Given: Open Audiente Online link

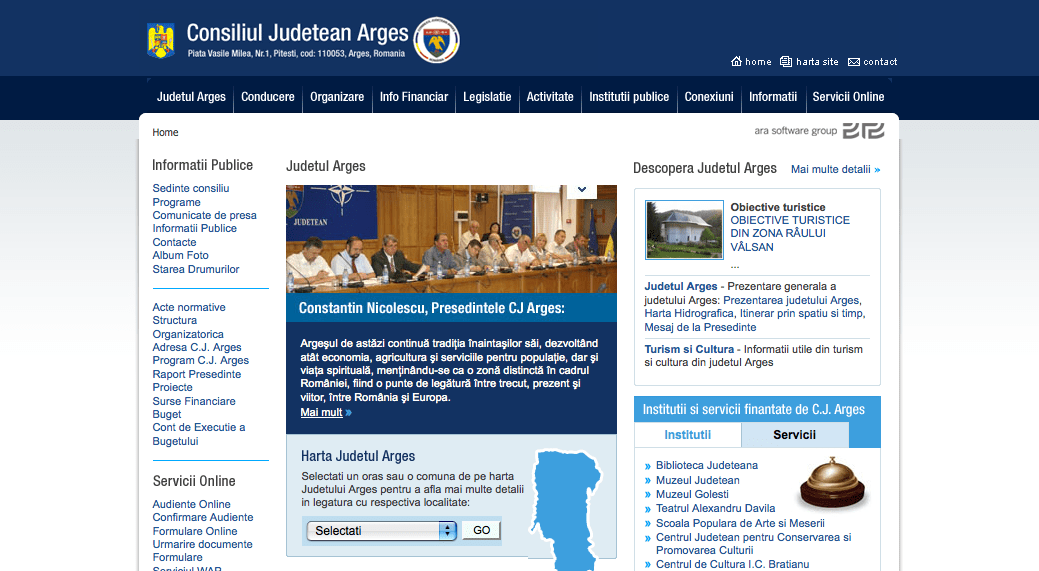Looking at the screenshot, I should [191, 504].
